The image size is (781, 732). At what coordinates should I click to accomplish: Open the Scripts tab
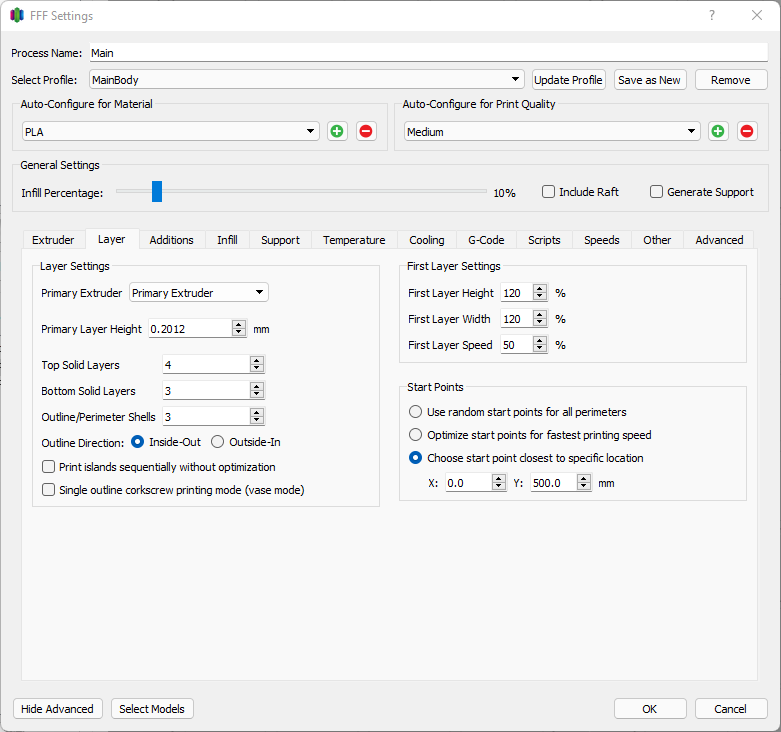[544, 240]
